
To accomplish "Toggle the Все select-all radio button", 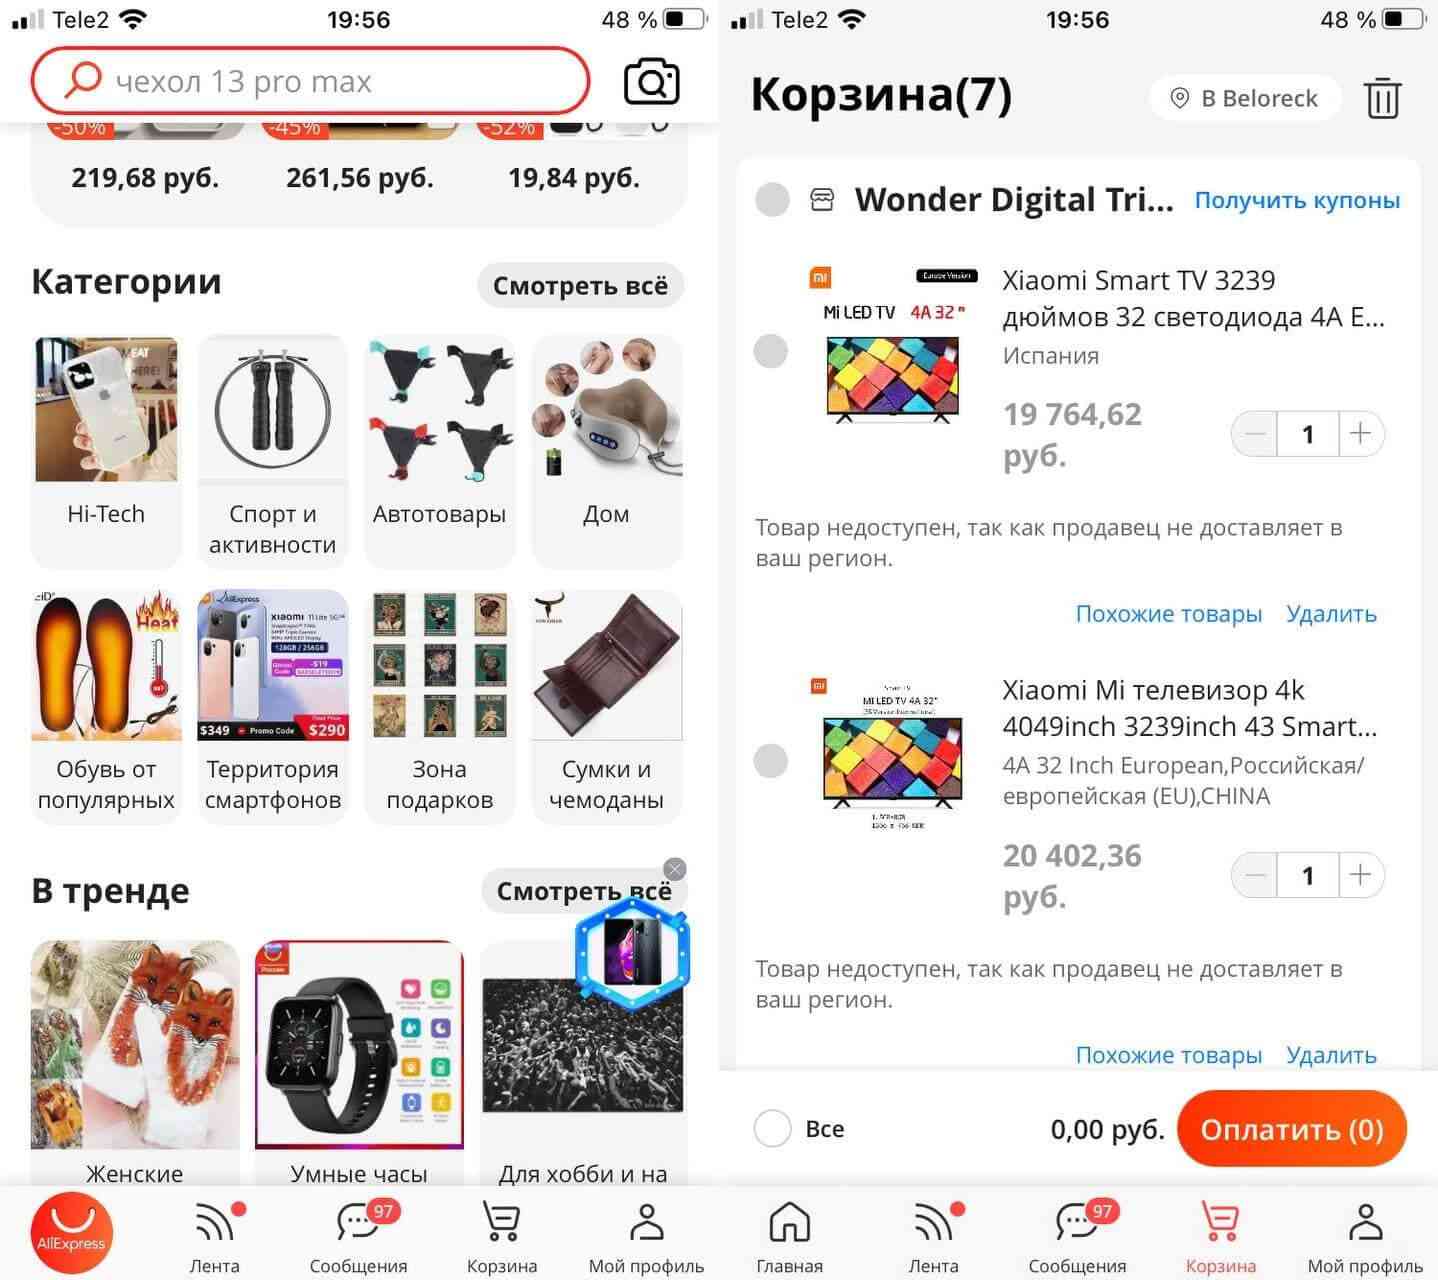I will pos(772,1129).
